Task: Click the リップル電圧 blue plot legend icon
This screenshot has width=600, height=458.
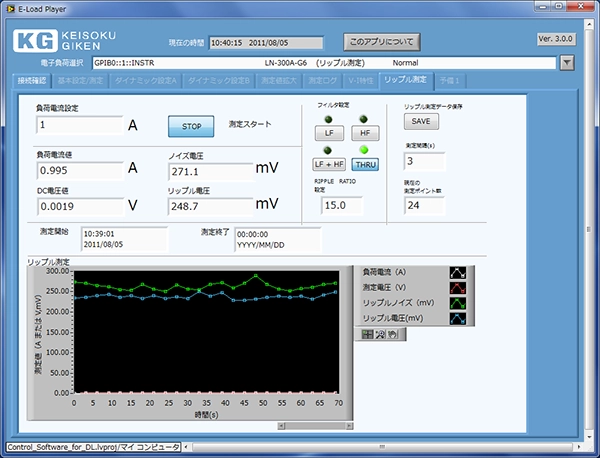Action: point(458,318)
